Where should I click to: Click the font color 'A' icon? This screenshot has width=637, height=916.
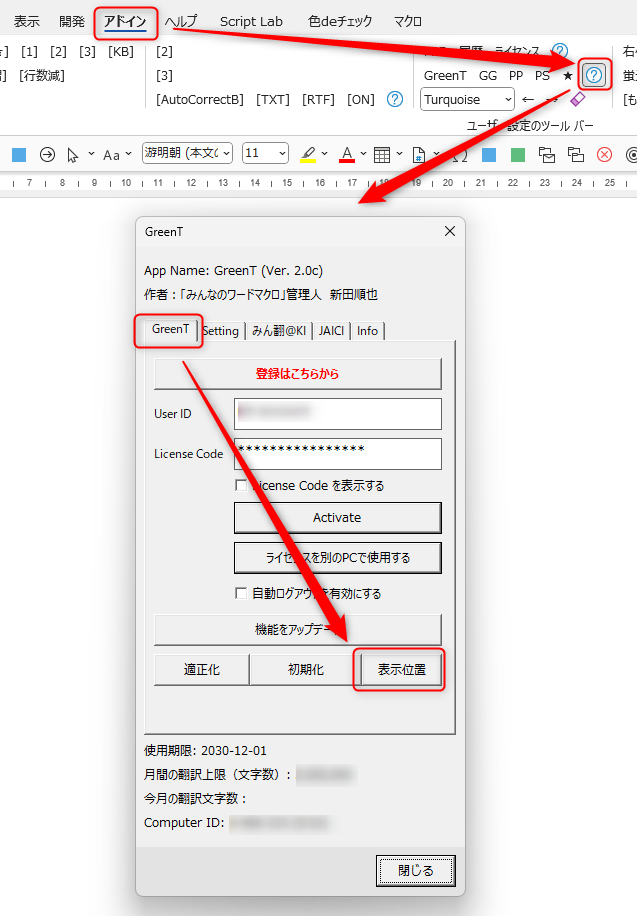click(x=347, y=154)
